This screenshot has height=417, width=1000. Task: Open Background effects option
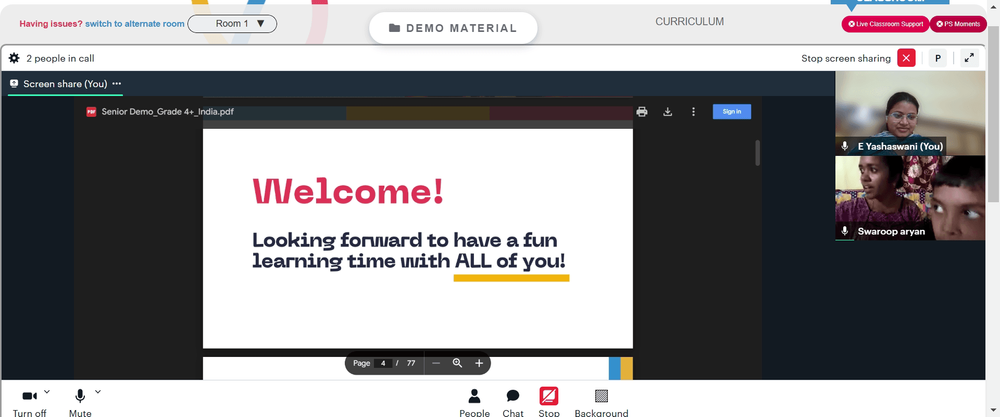[x=601, y=403]
